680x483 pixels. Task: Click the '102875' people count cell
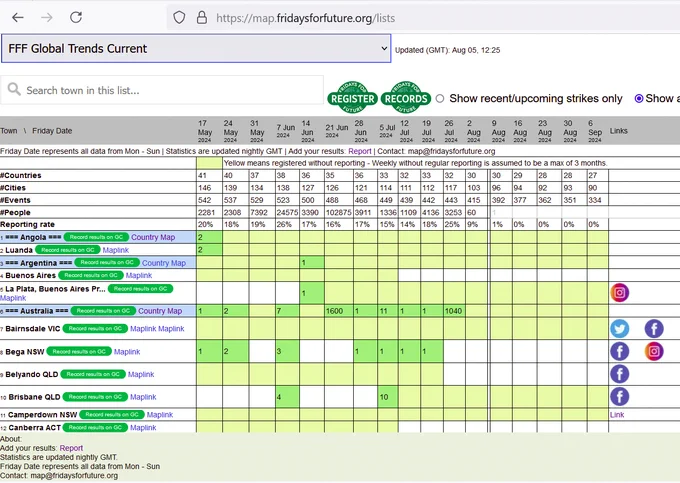338,212
